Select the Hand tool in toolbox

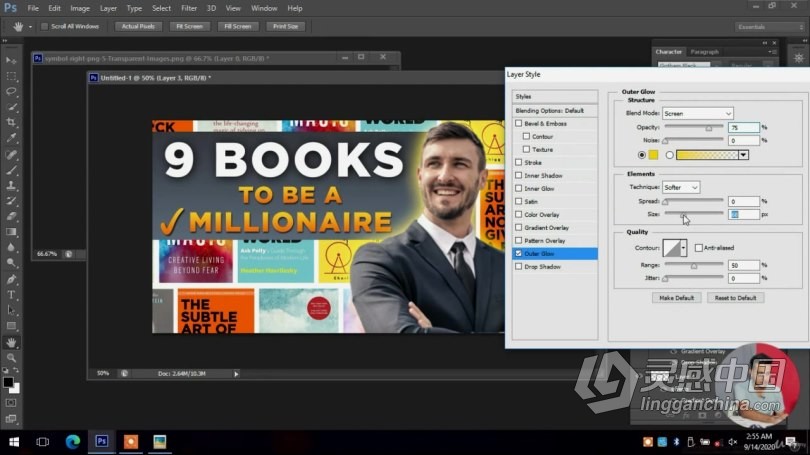[11, 342]
